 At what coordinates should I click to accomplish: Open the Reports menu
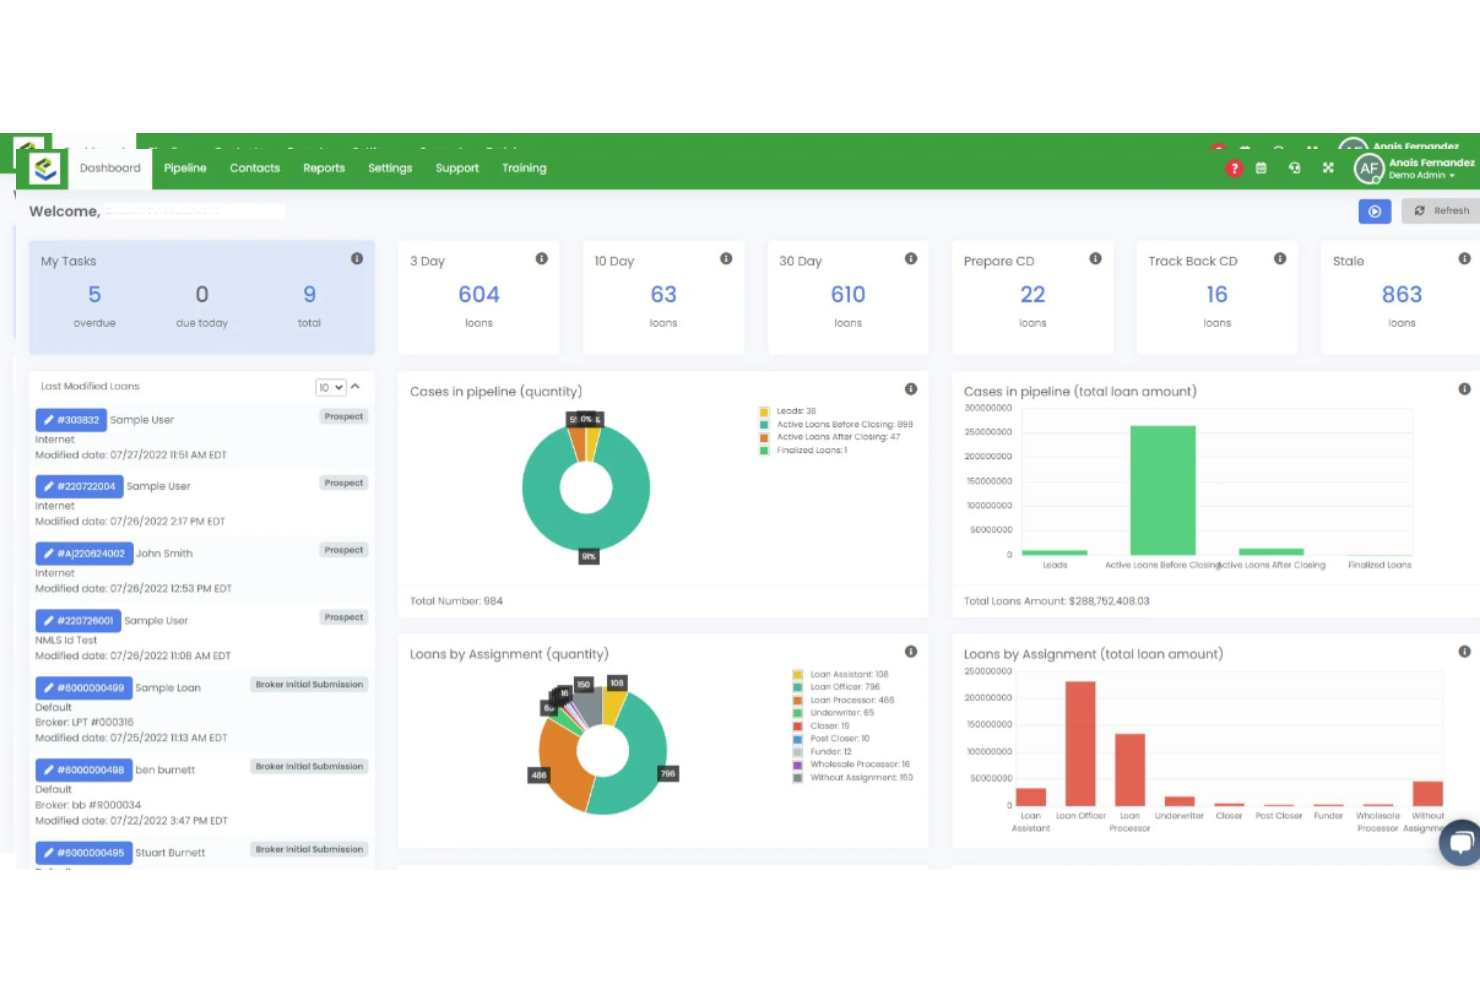324,168
